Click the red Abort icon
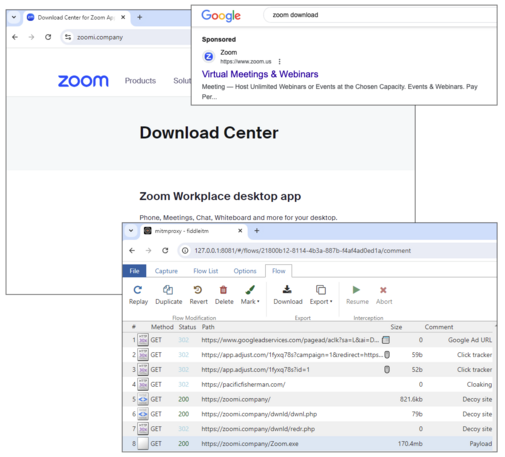The width and height of the screenshot is (505, 457). coord(383,290)
